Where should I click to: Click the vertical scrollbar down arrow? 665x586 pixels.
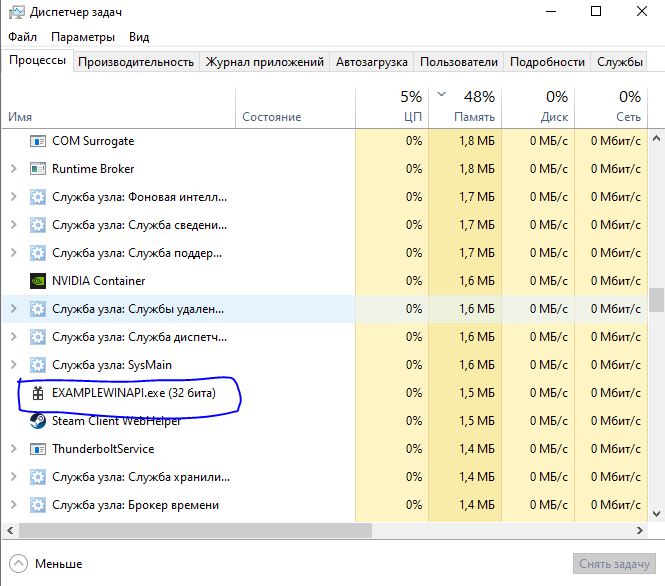pyautogui.click(x=656, y=514)
